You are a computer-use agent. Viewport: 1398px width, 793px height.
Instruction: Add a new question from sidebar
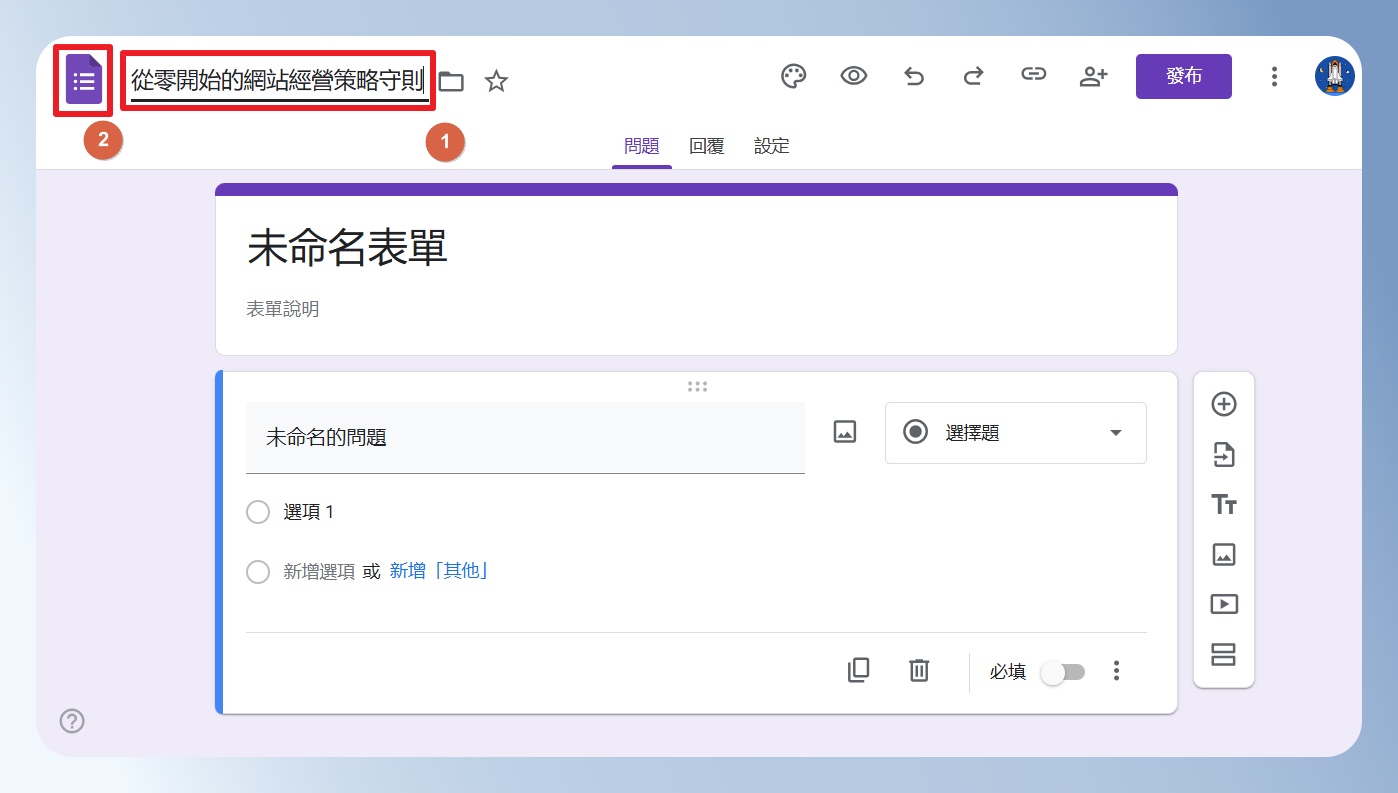[x=1224, y=404]
